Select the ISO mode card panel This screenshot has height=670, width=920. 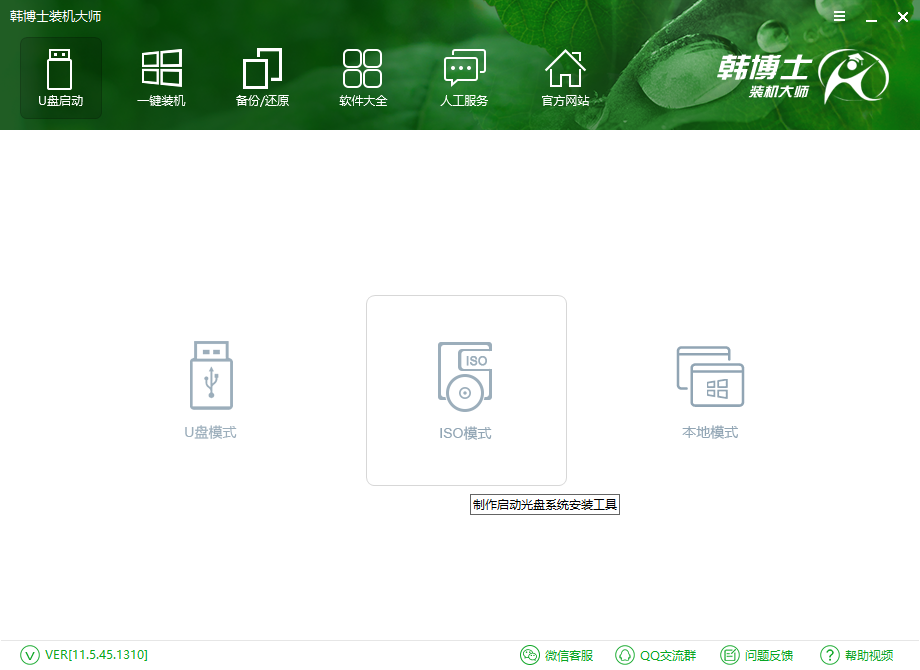[x=465, y=390]
